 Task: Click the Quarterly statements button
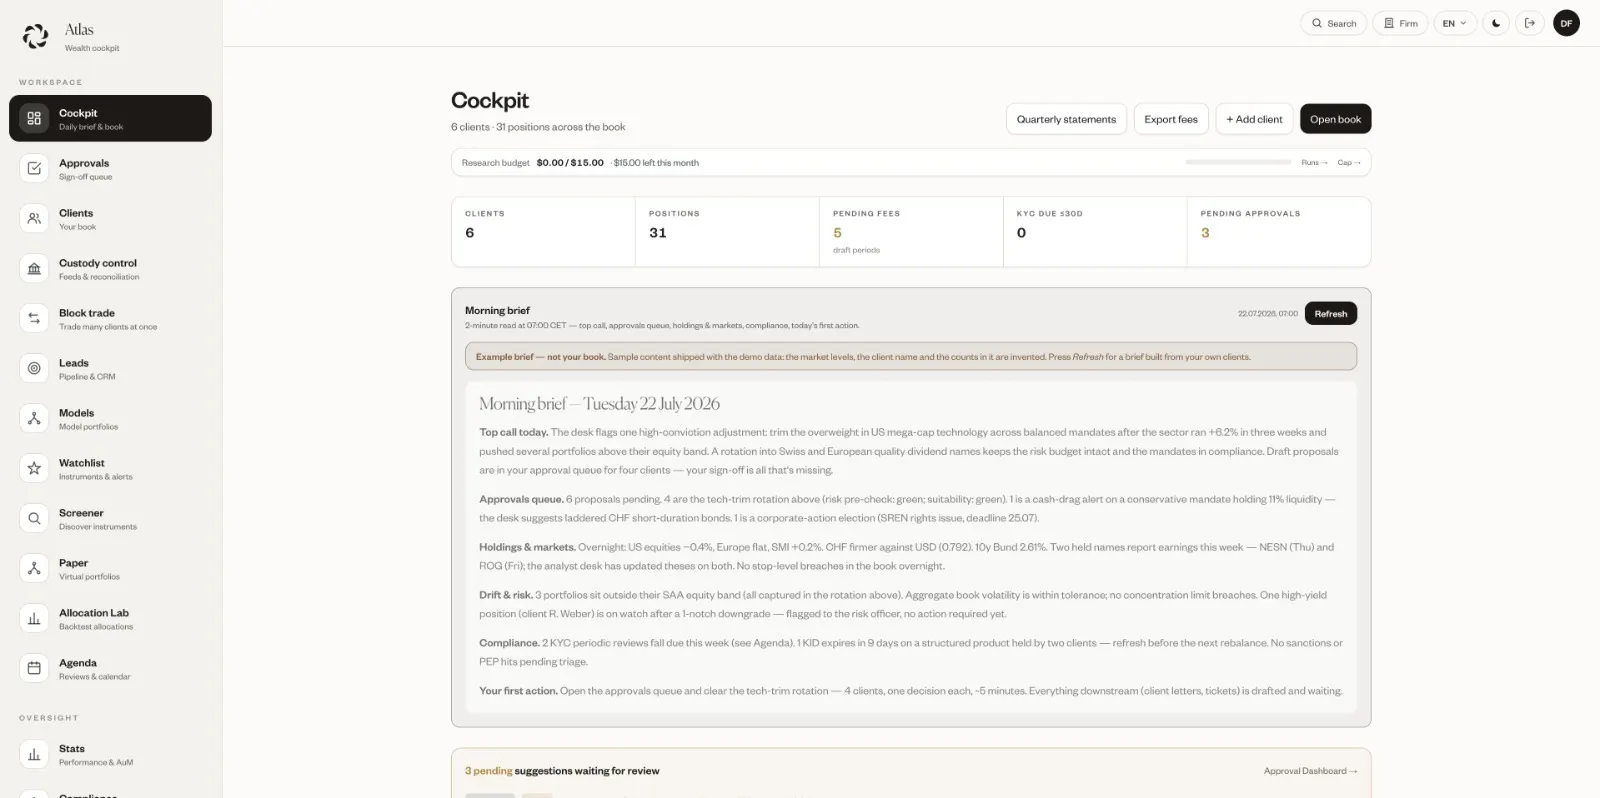tap(1066, 119)
